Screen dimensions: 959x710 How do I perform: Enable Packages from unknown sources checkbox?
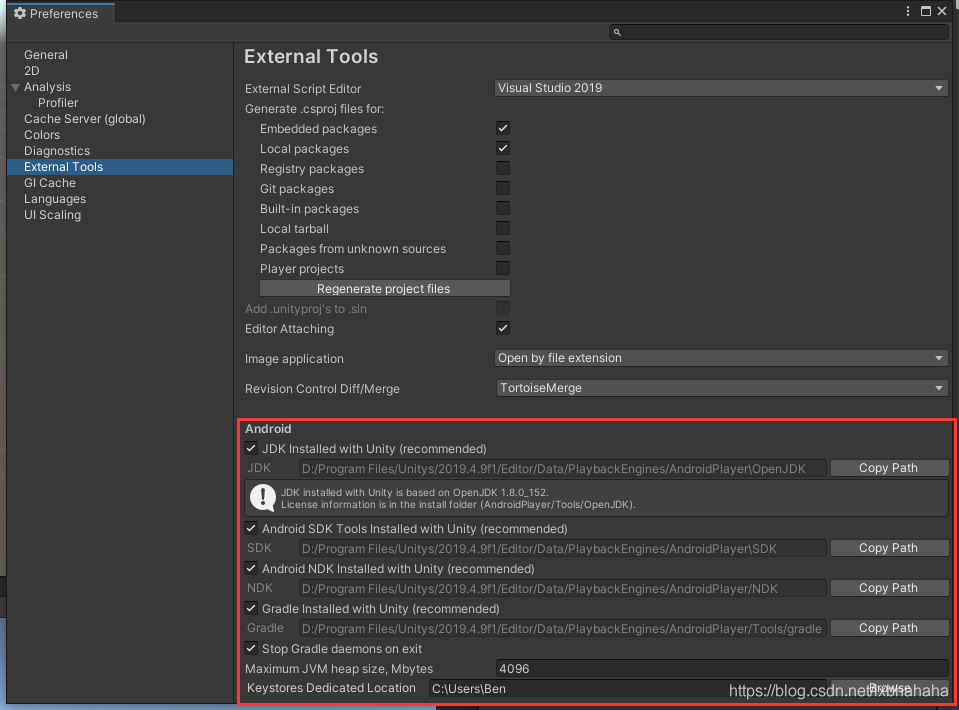tap(503, 248)
